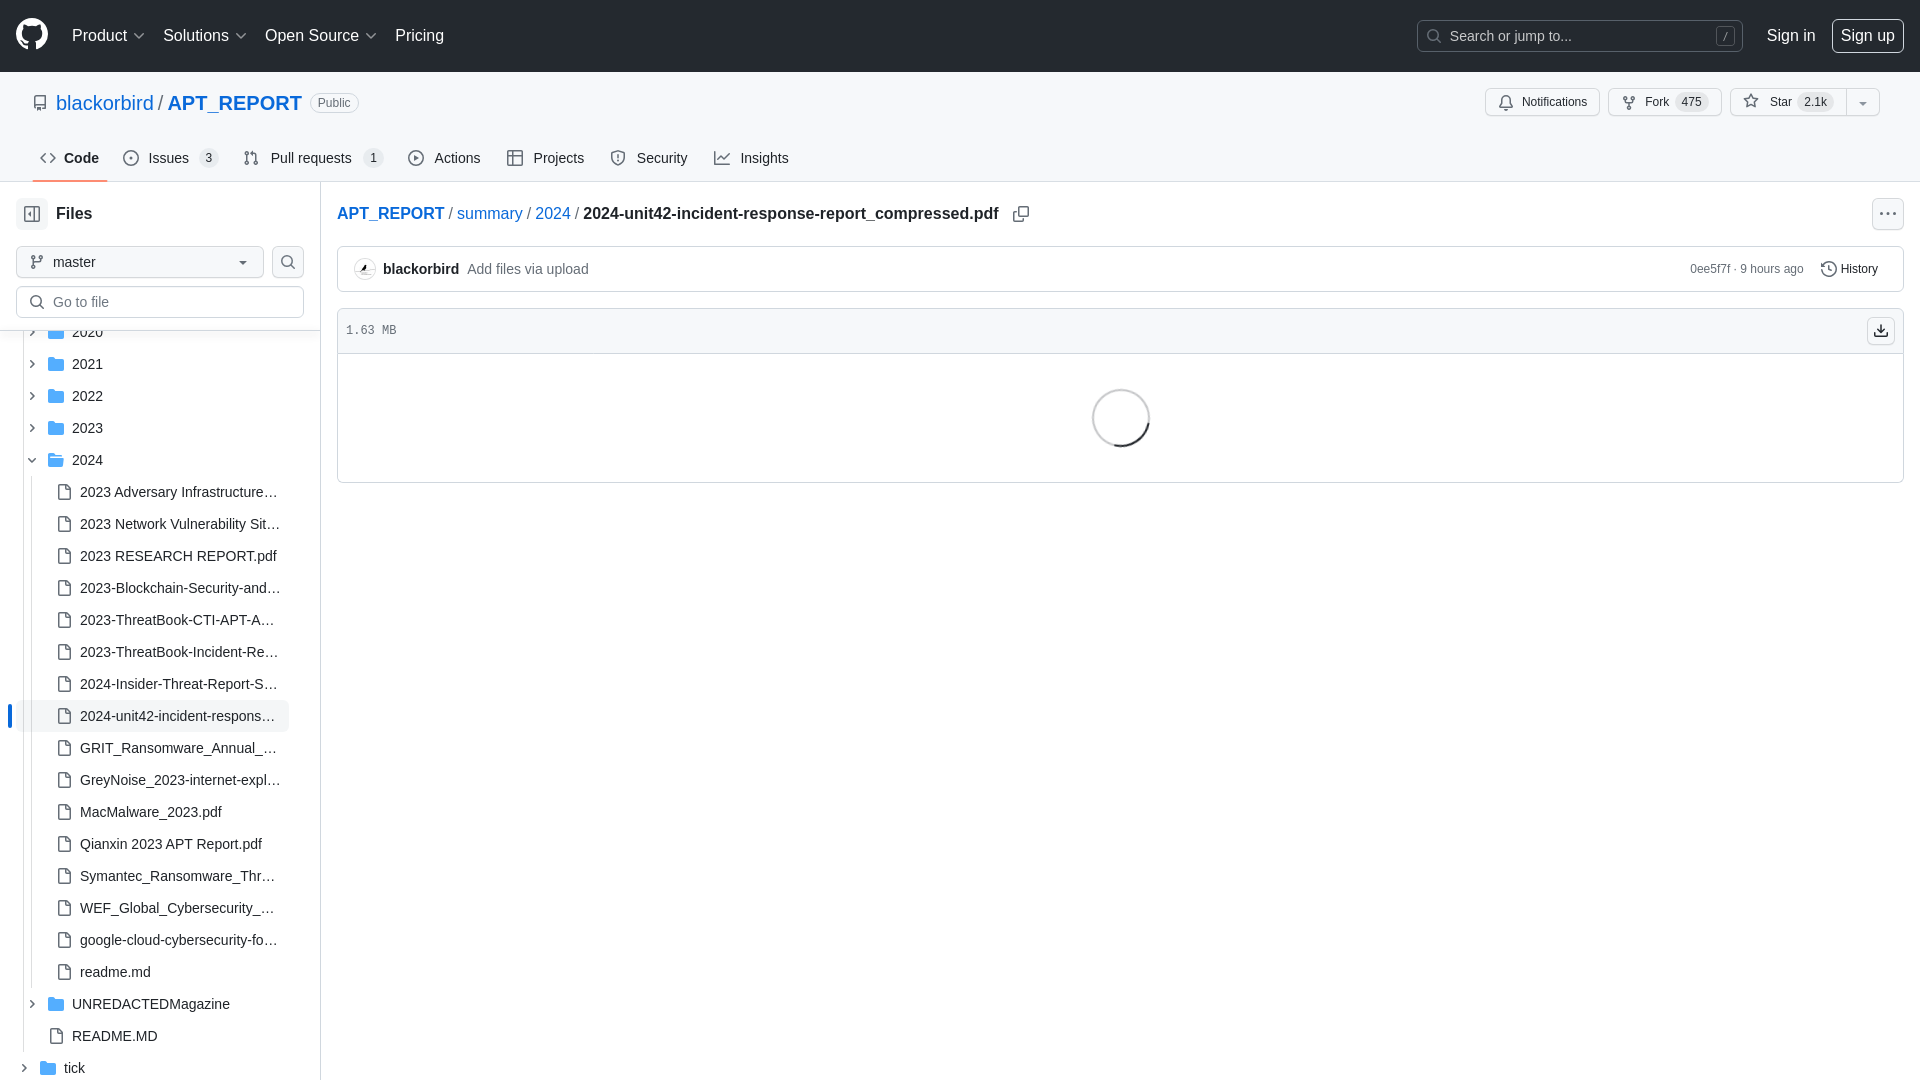Switch to the Insights tab

point(751,158)
